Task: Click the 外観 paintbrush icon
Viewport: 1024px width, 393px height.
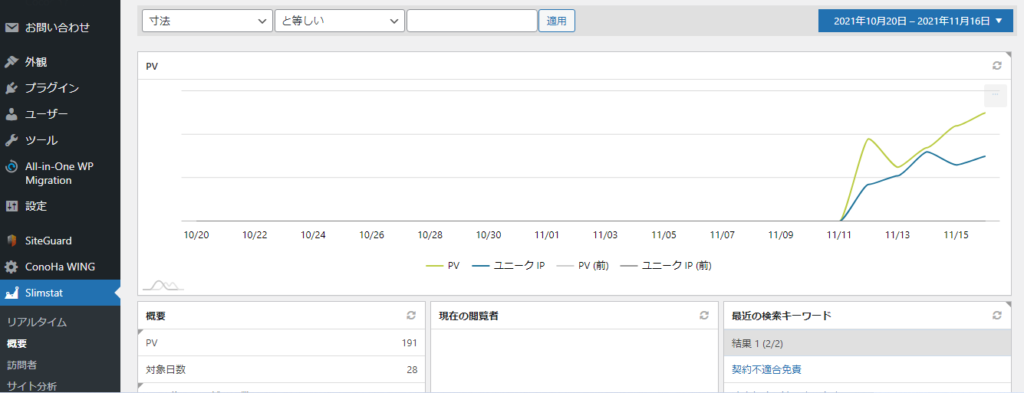Action: [11, 62]
